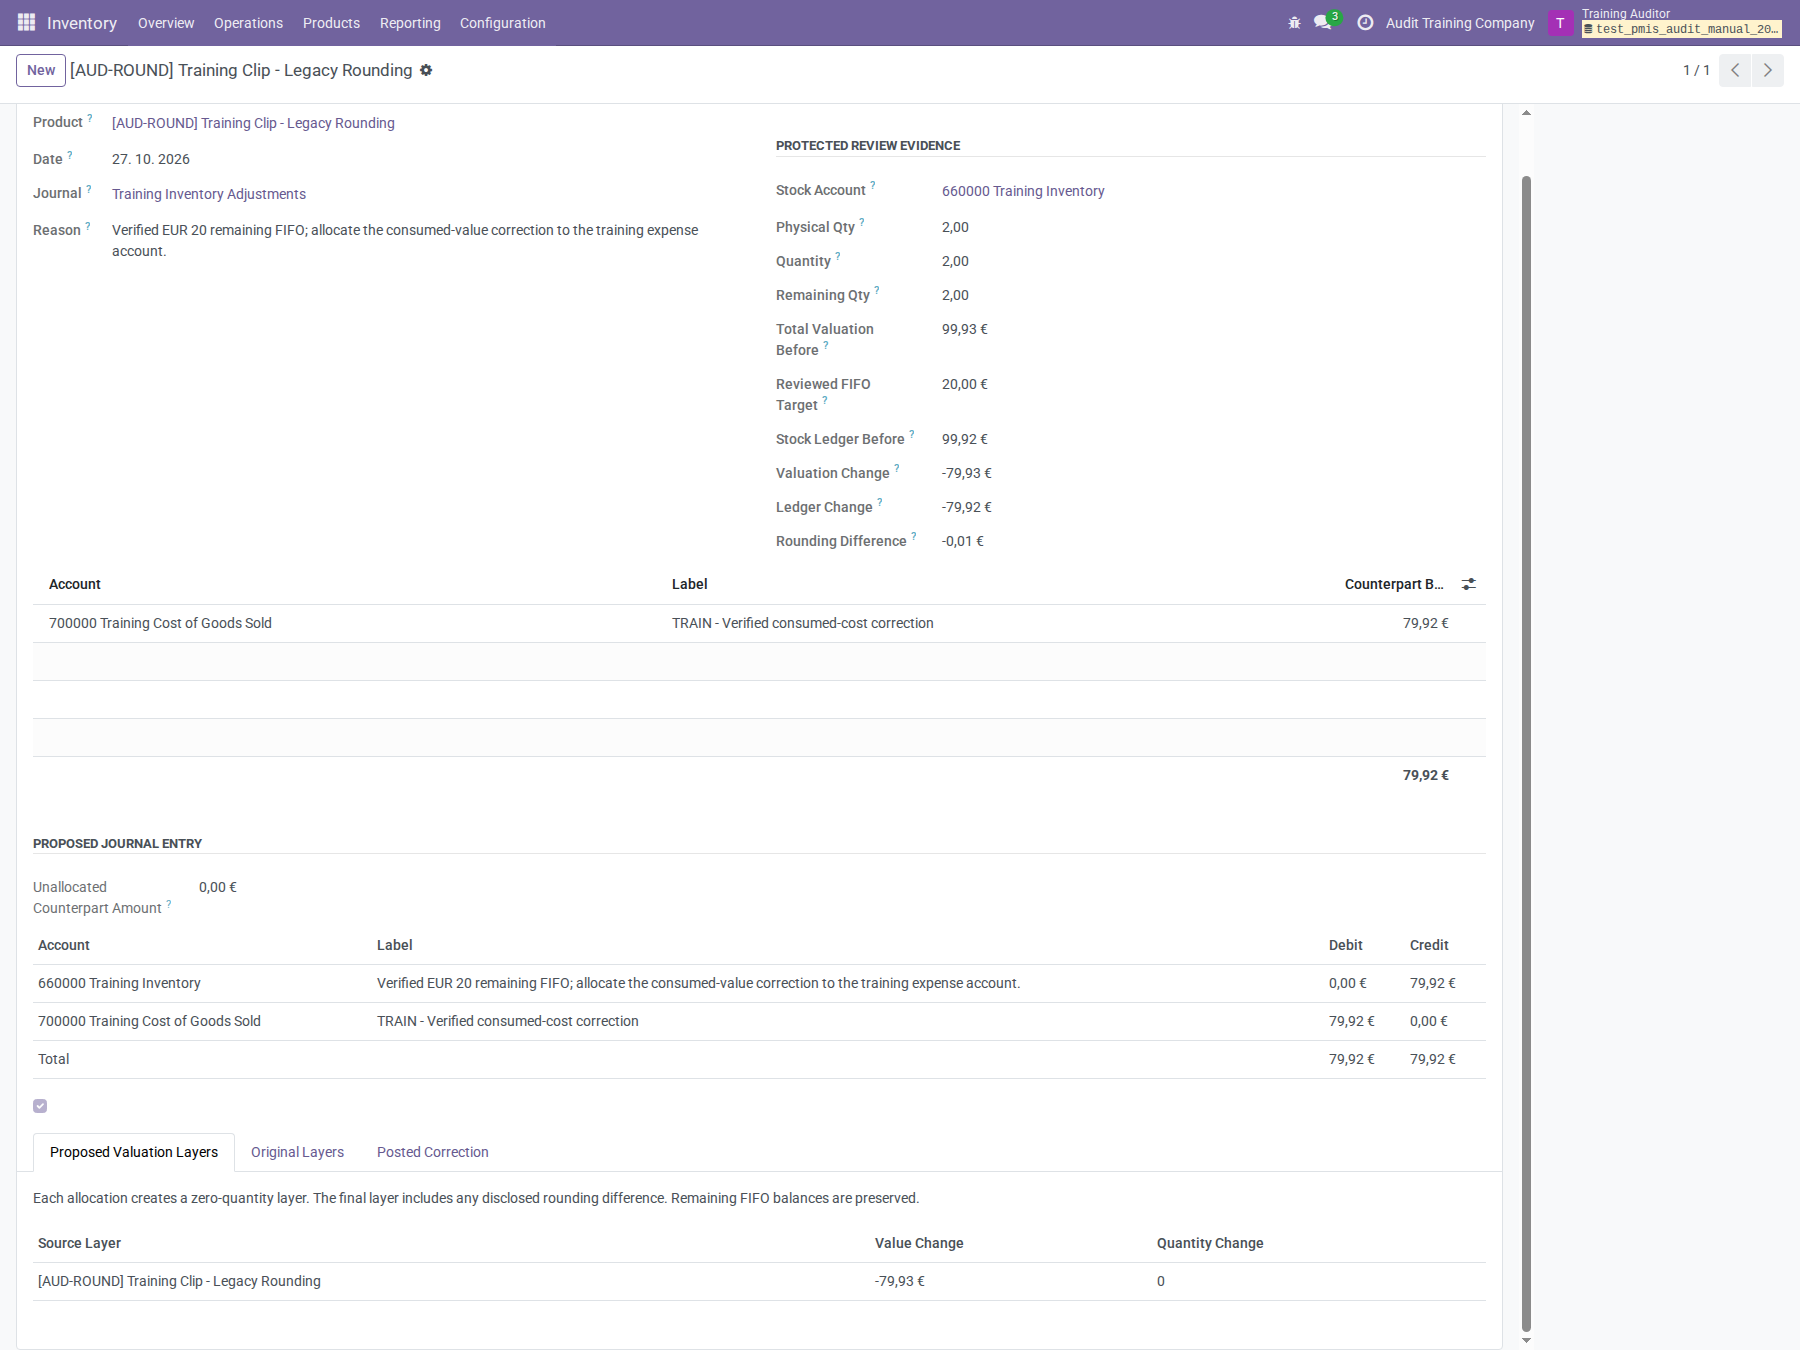1800x1350 pixels.
Task: Open the Configuration menu
Action: [503, 22]
